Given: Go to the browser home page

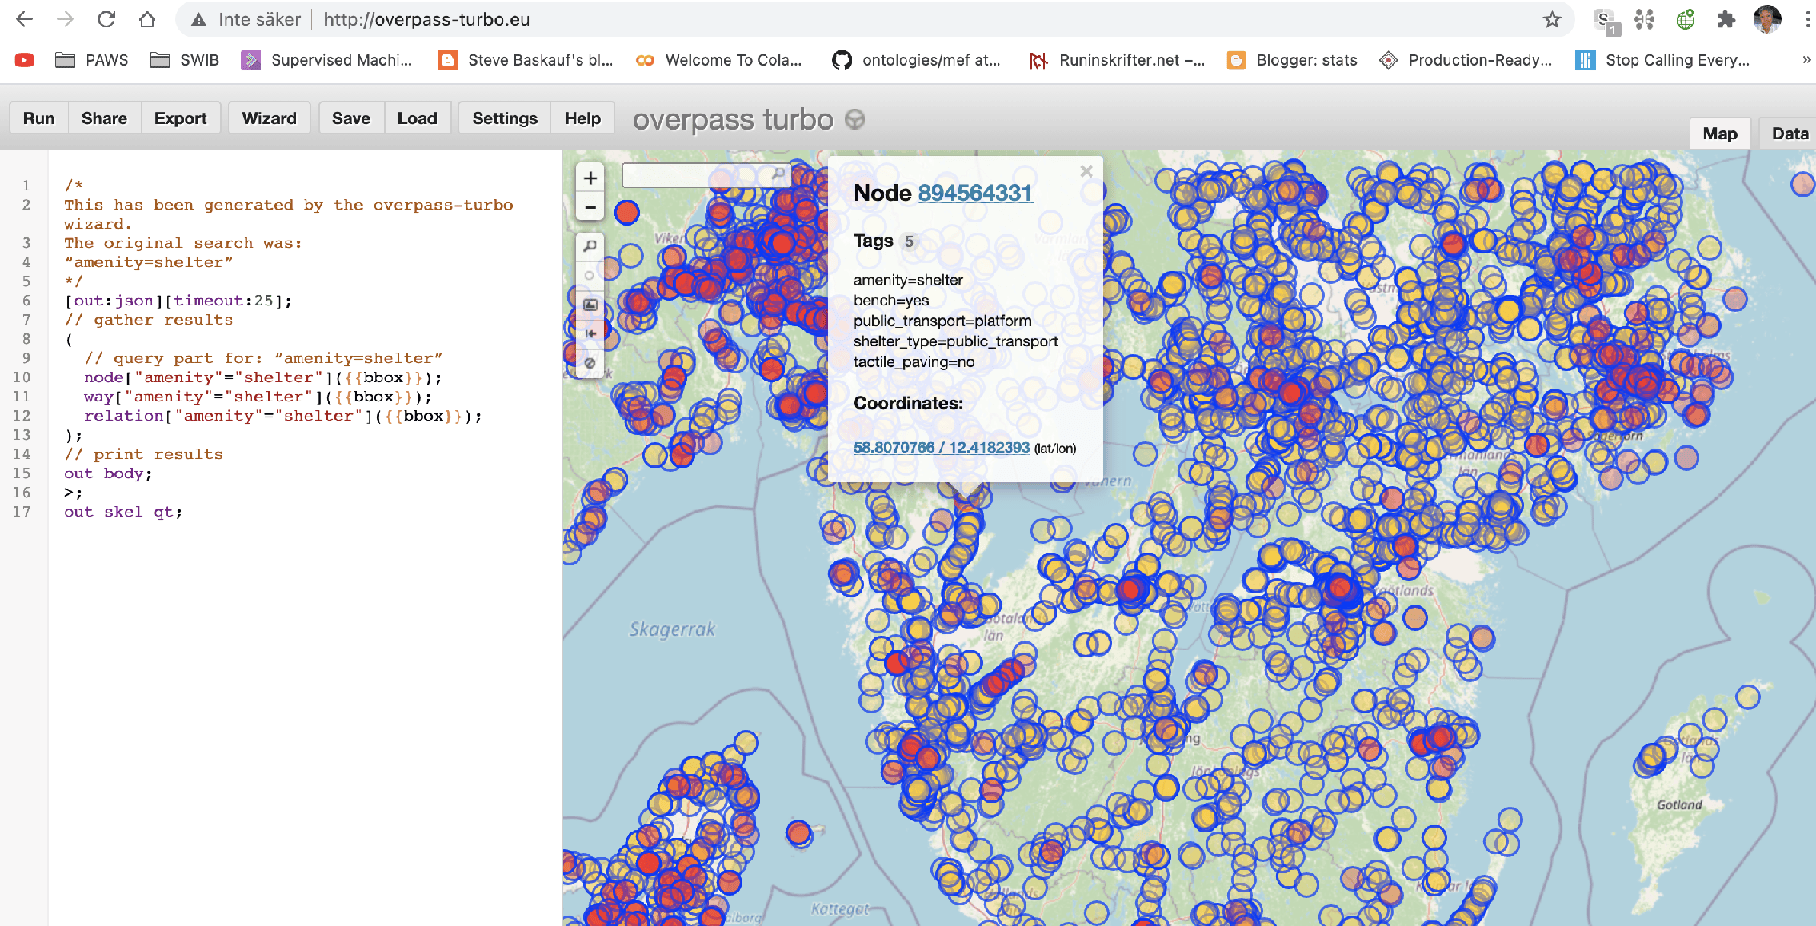Looking at the screenshot, I should click(147, 20).
